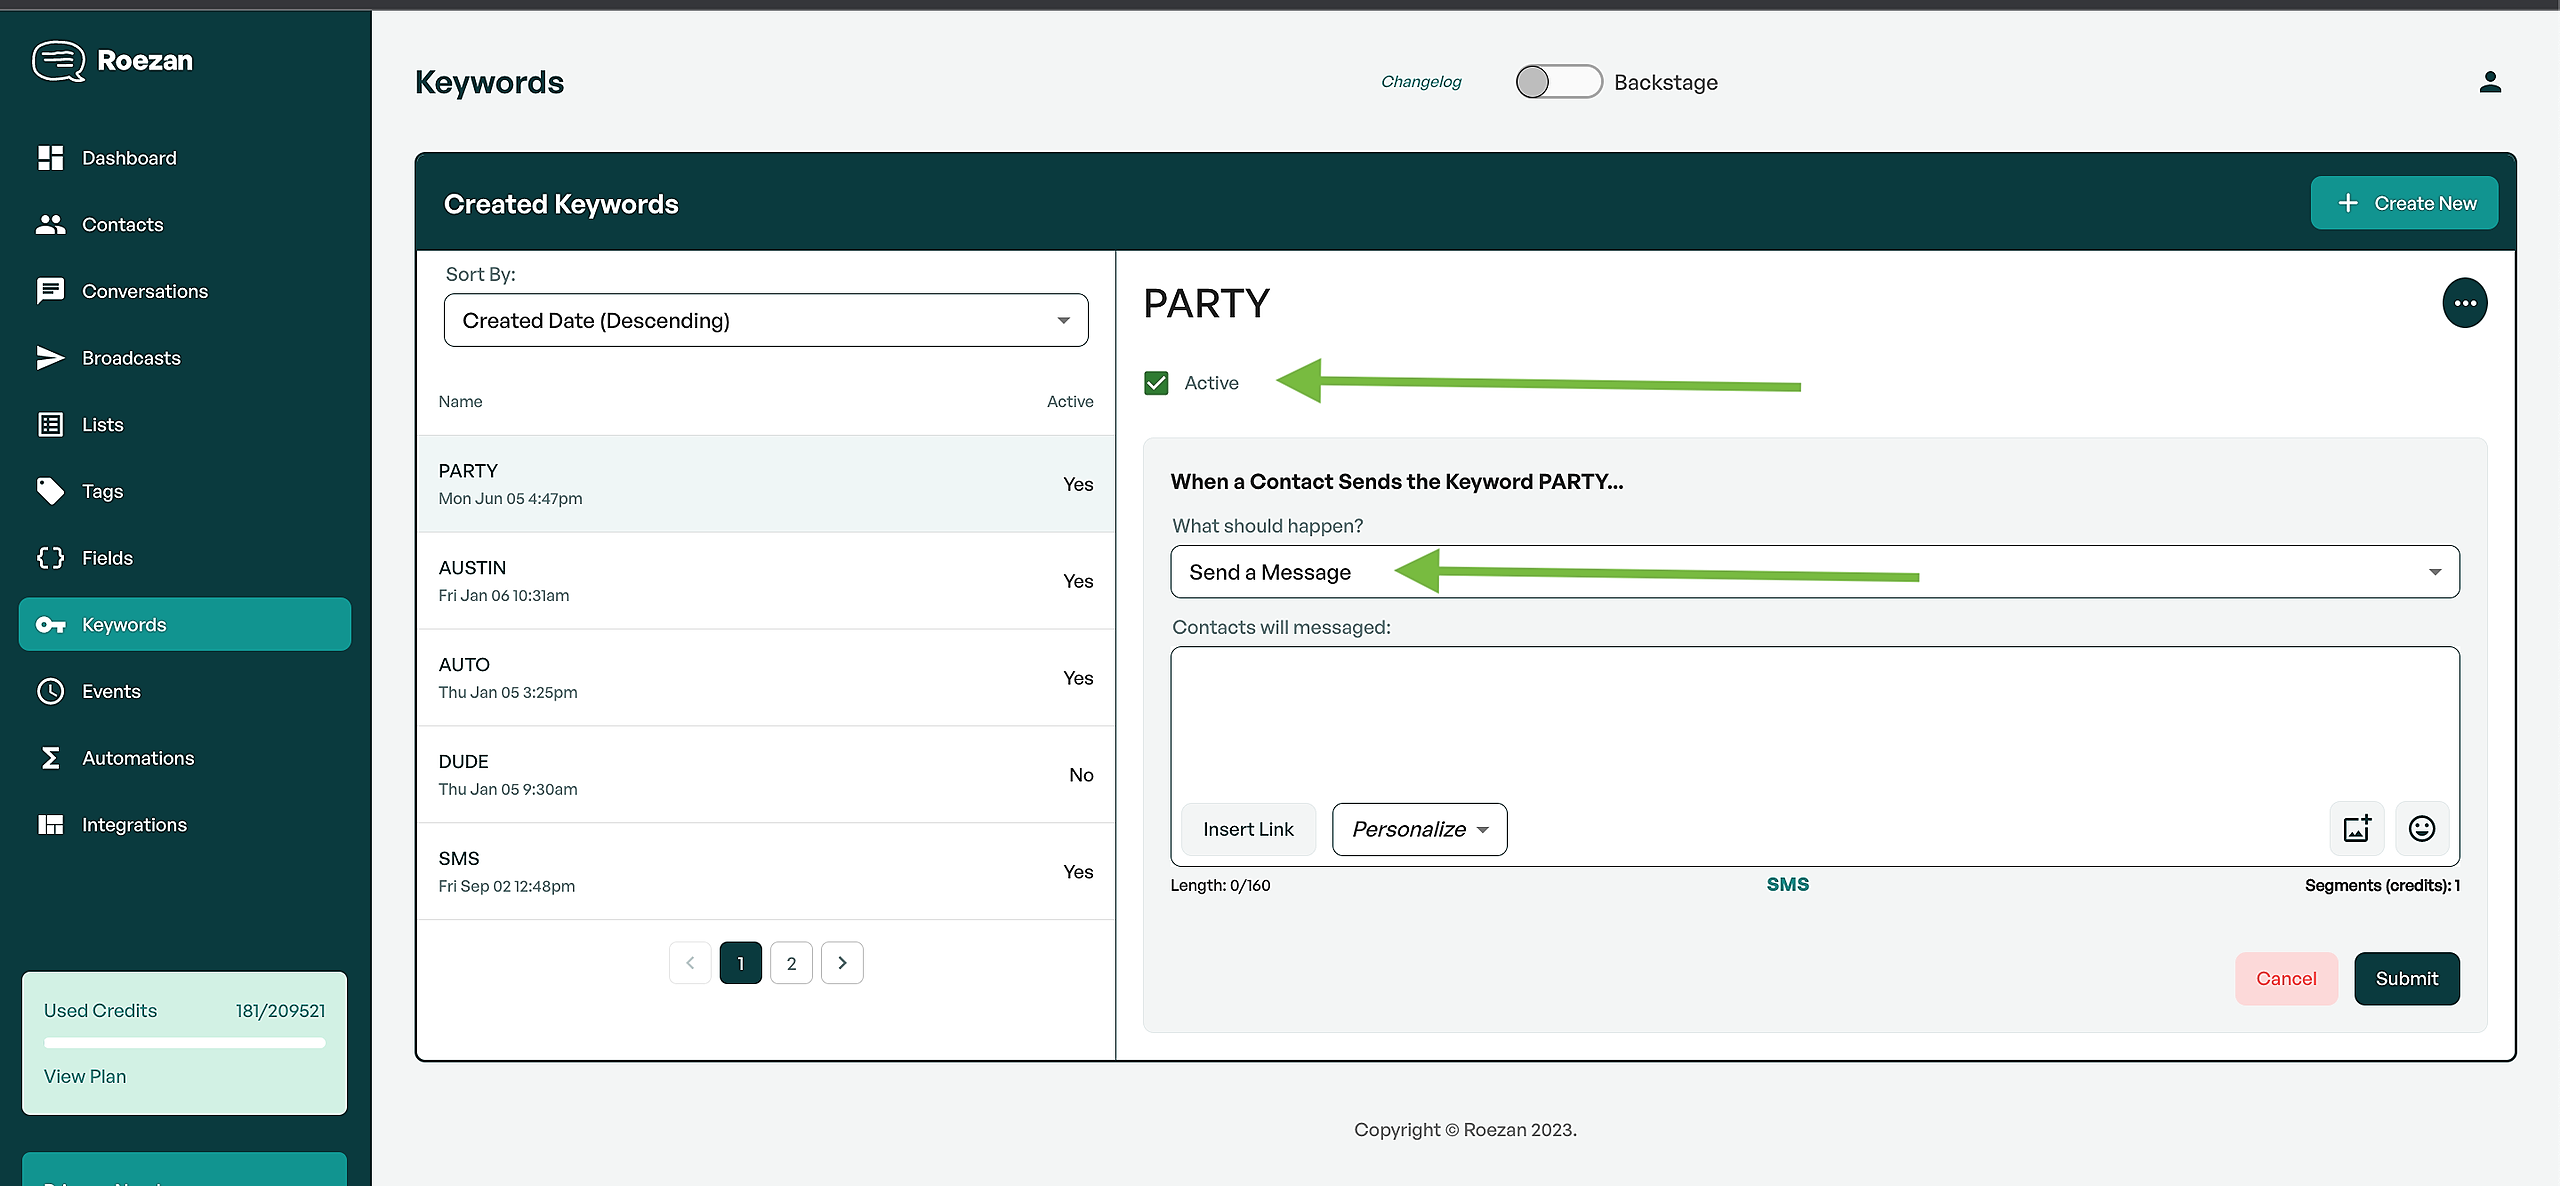
Task: Click the Create New button
Action: click(2403, 203)
